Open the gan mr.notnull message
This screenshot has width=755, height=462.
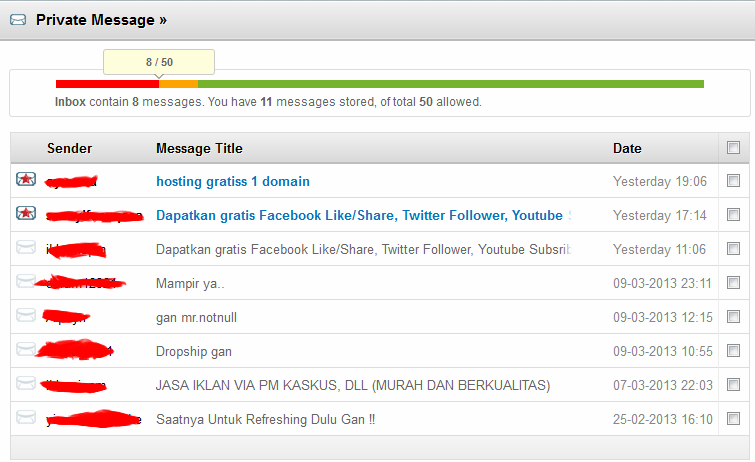[x=196, y=318]
